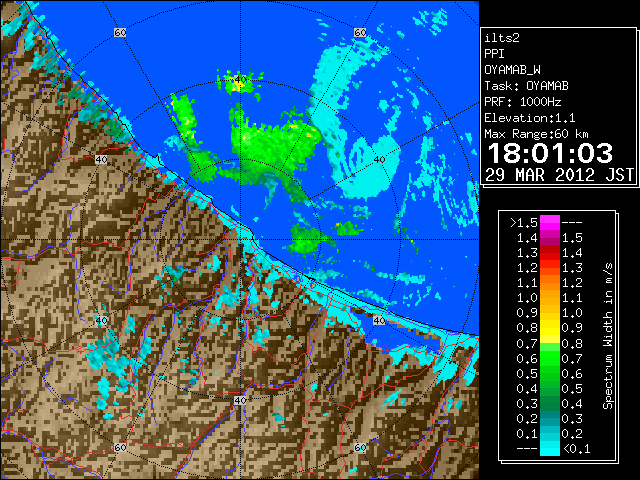Click the '40' range label on the coast, lower right
Viewport: 640px width, 480px height.
click(379, 320)
